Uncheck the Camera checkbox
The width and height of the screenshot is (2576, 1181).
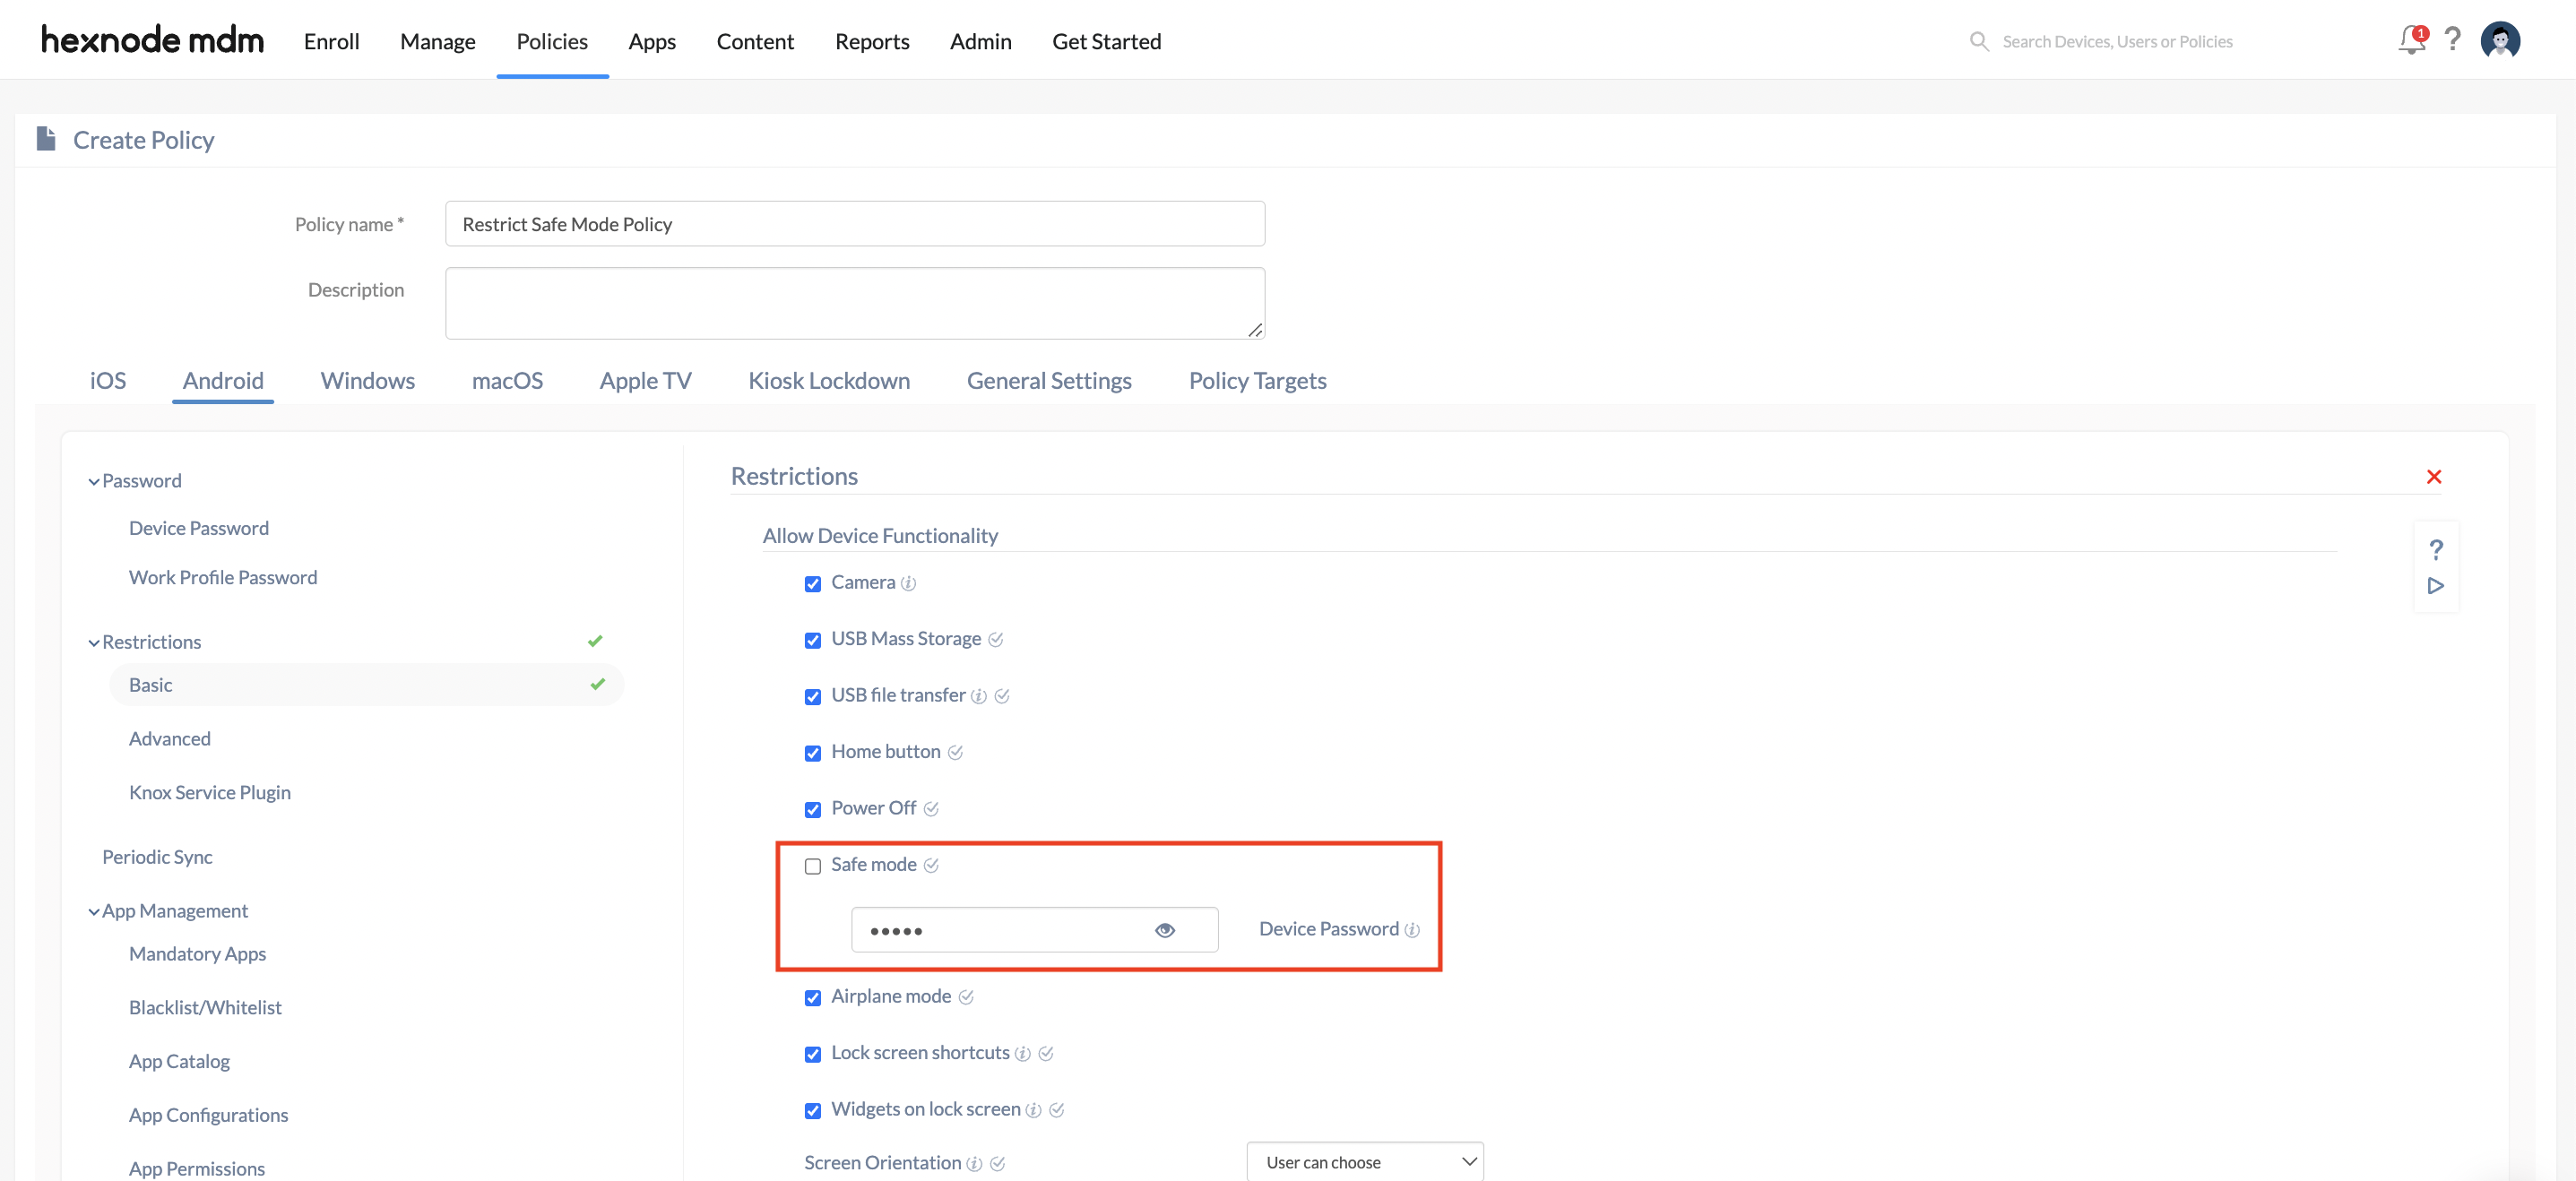pos(812,584)
